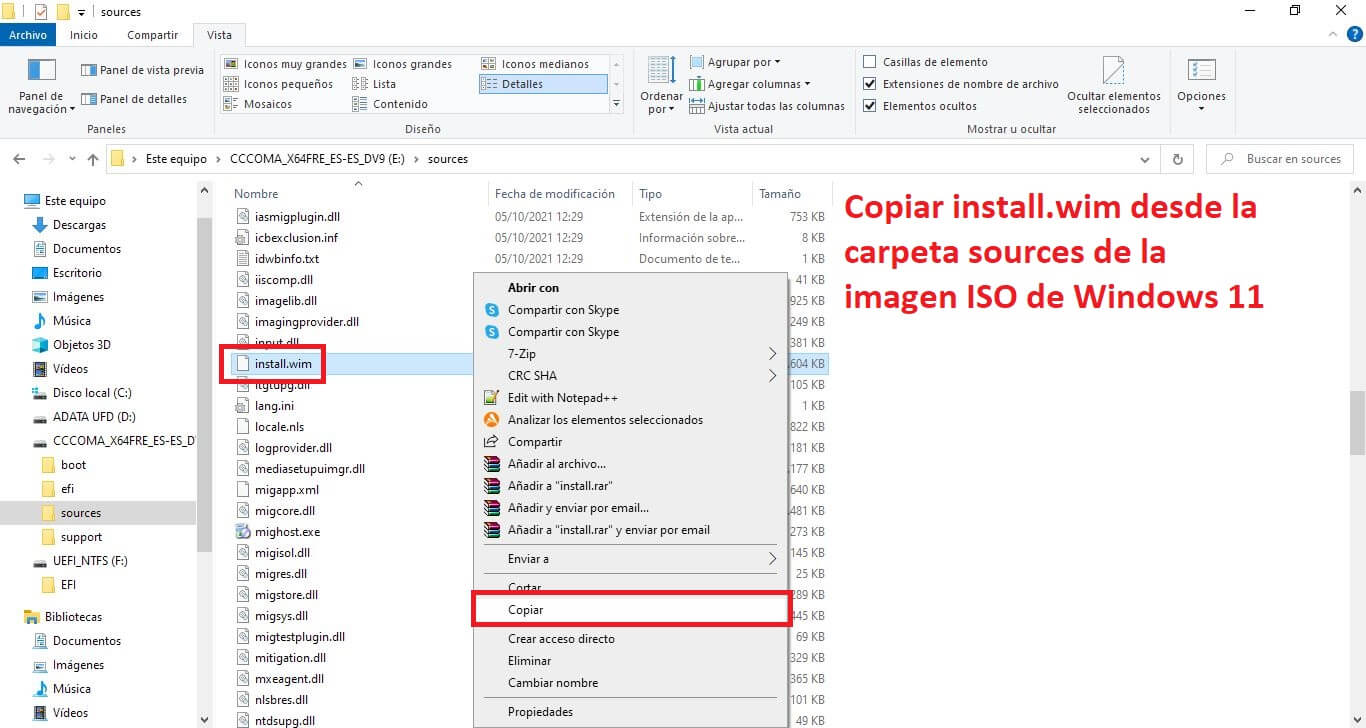Viewport: 1366px width, 728px height.
Task: Open Música under Este equipo
Action: (71, 321)
